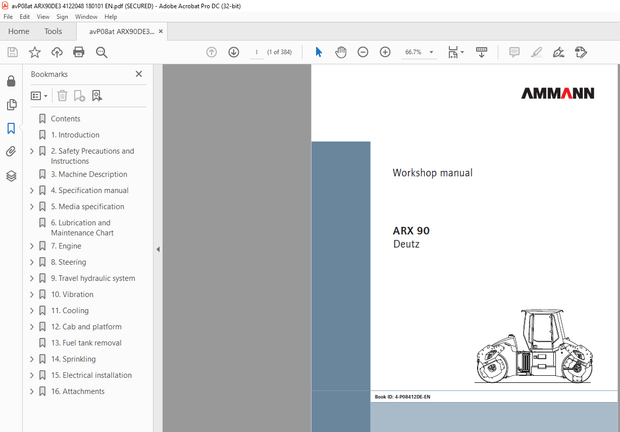
Task: Expand 11. Cooling bookmark
Action: click(x=32, y=311)
